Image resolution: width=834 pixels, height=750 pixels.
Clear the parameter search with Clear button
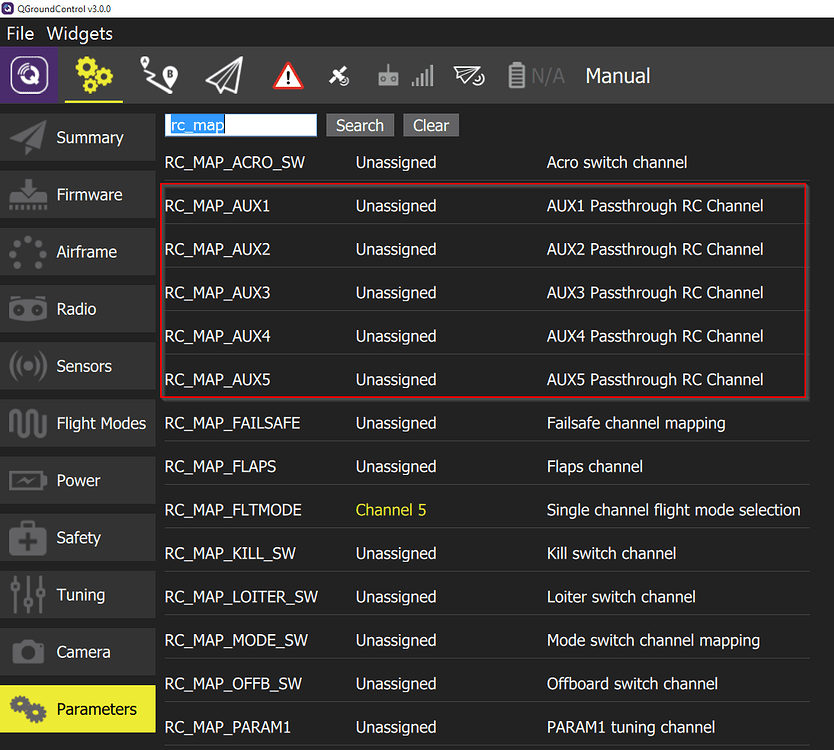[430, 125]
